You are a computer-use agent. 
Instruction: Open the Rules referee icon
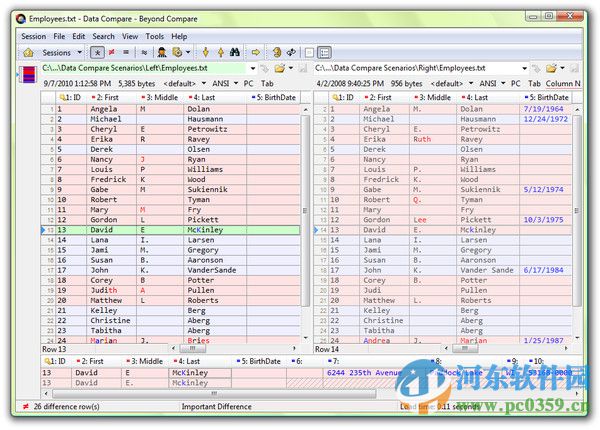[162, 52]
